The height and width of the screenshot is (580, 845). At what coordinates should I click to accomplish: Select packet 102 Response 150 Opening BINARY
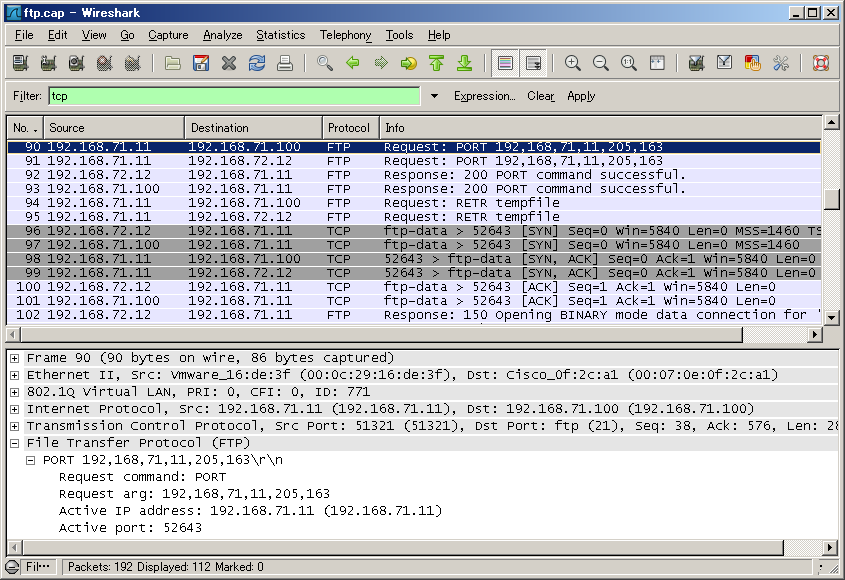pyautogui.click(x=414, y=315)
